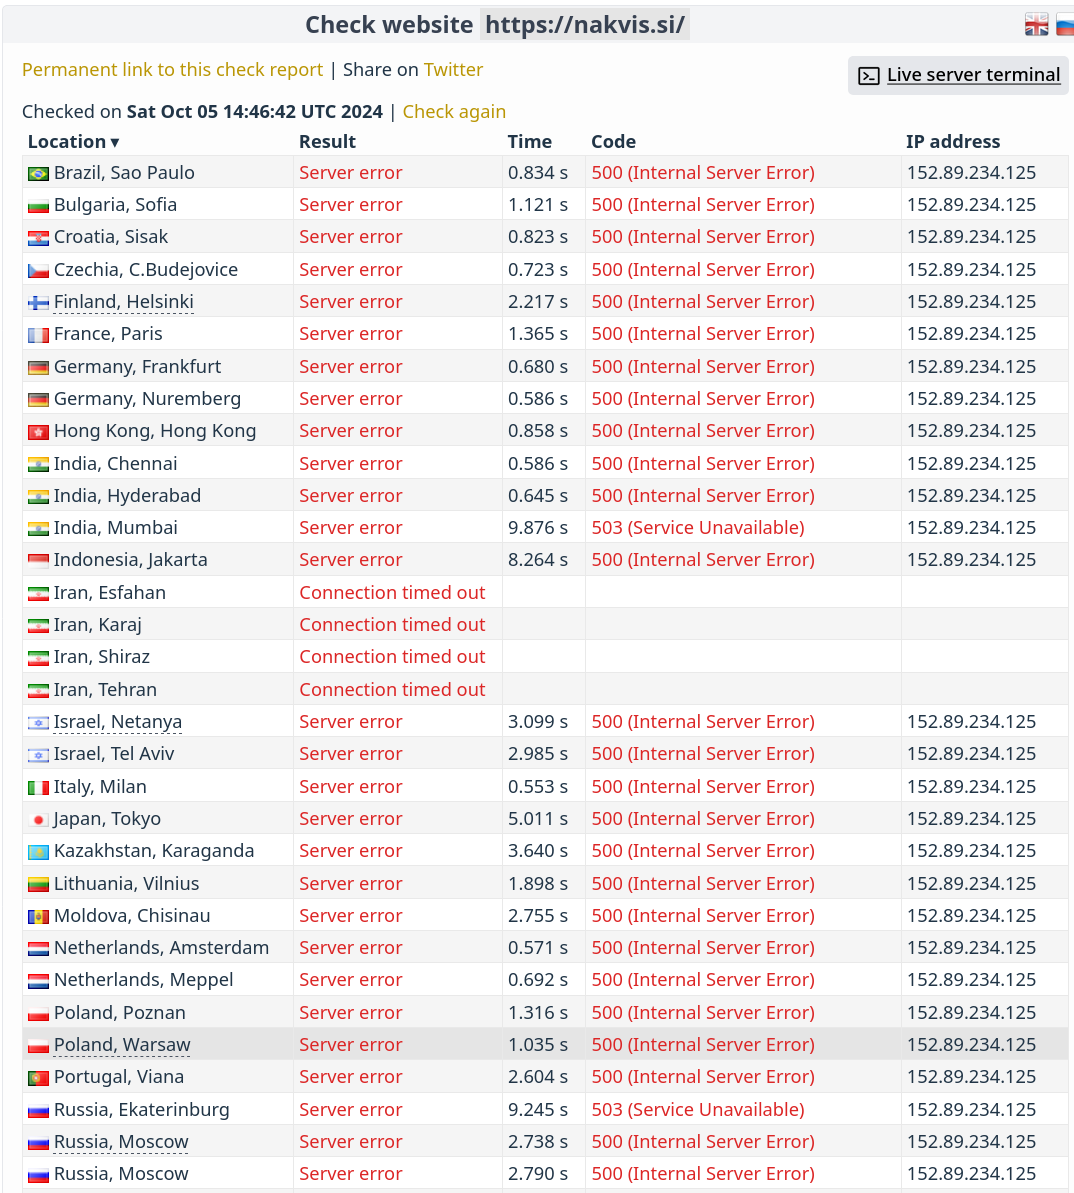Click the Israel, Netanya location link
This screenshot has width=1074, height=1193.
[x=117, y=722]
